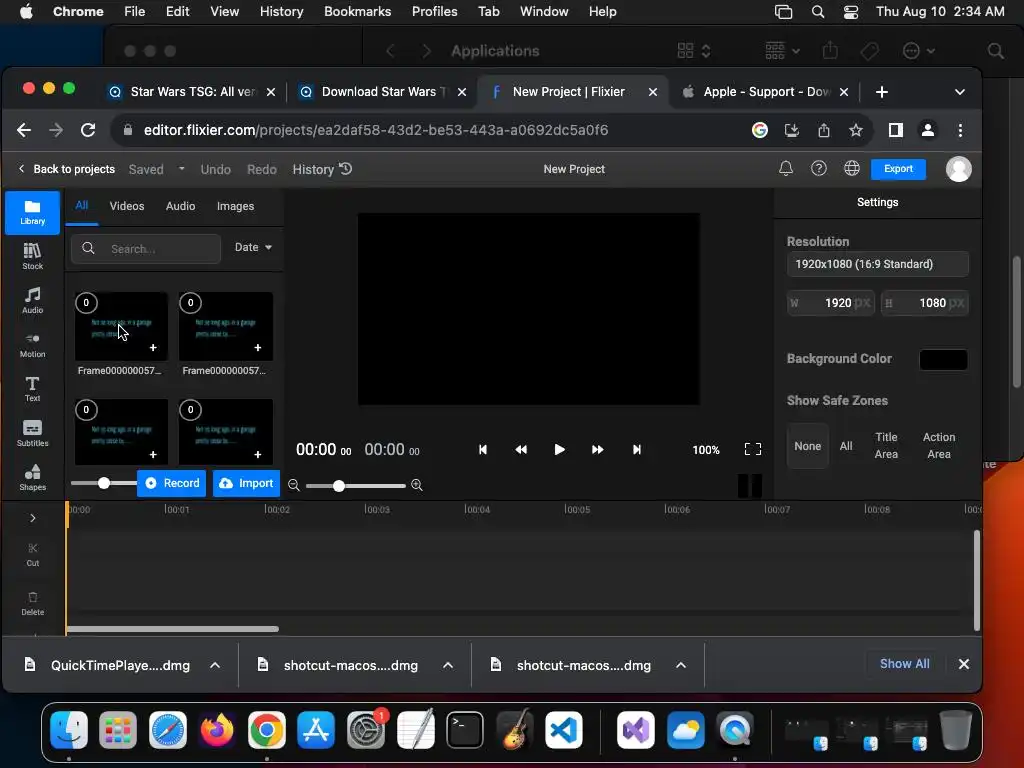Open Chrome side panel icon

tap(895, 130)
